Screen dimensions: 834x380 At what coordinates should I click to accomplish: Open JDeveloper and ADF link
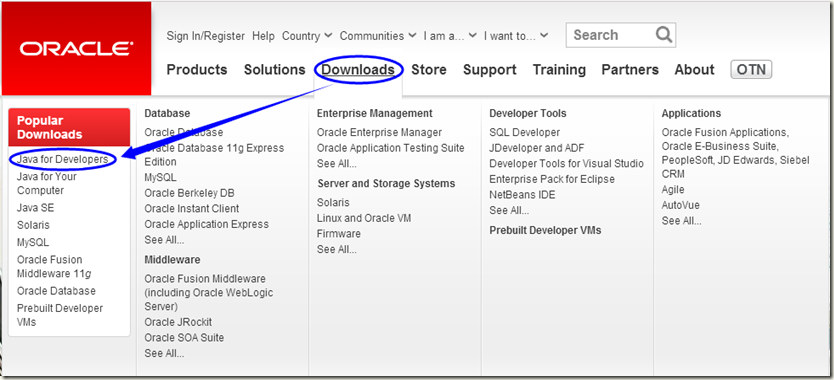pos(536,147)
